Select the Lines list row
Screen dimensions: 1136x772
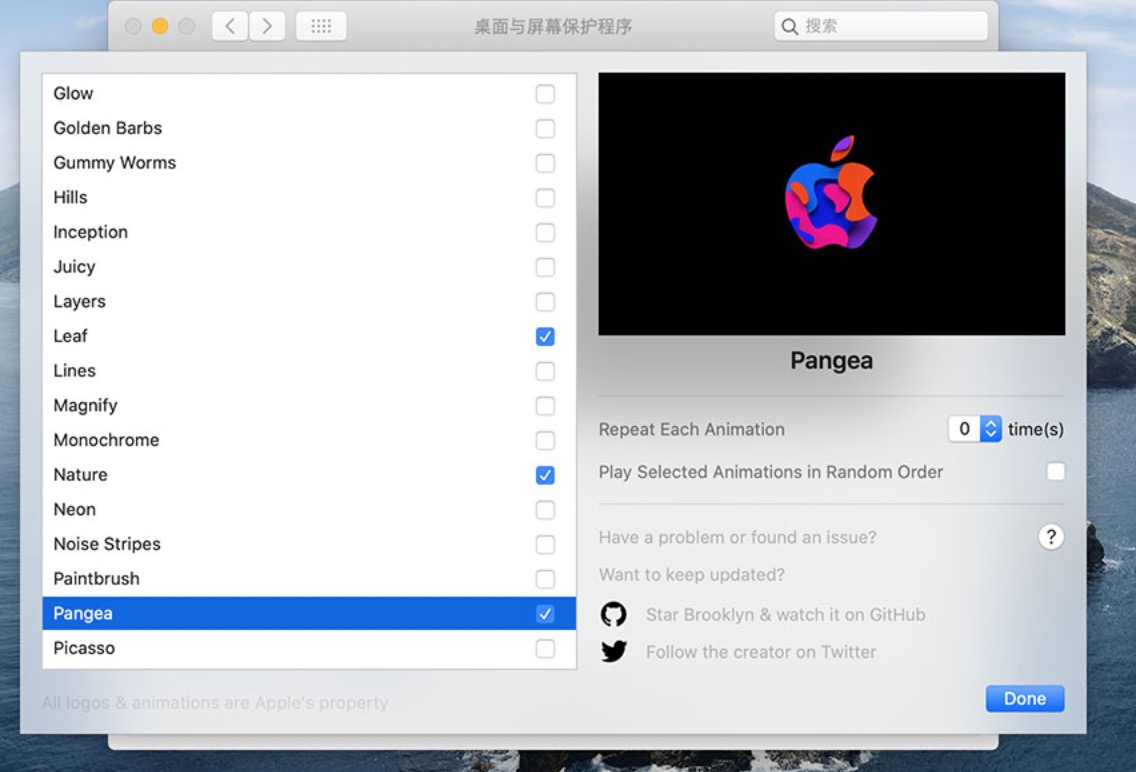pos(309,372)
